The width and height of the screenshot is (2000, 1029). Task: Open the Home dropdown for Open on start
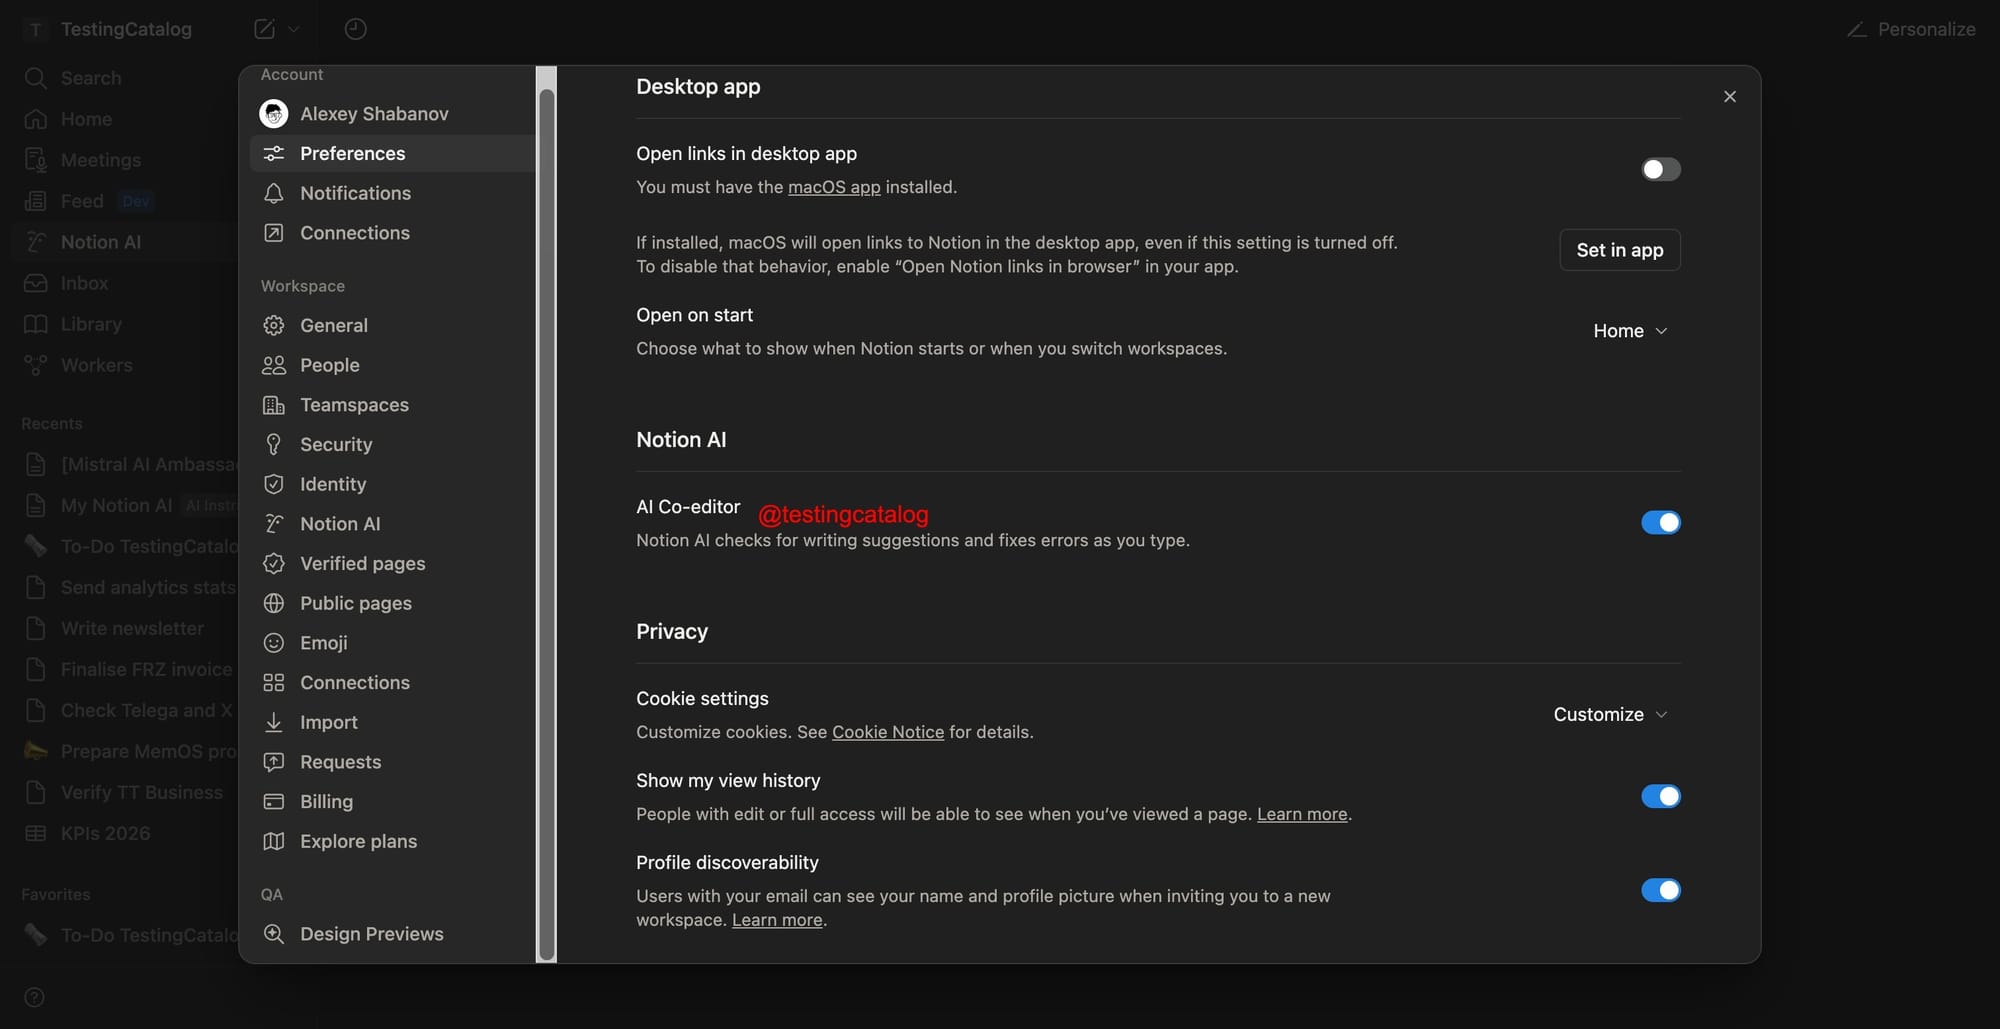[1630, 331]
